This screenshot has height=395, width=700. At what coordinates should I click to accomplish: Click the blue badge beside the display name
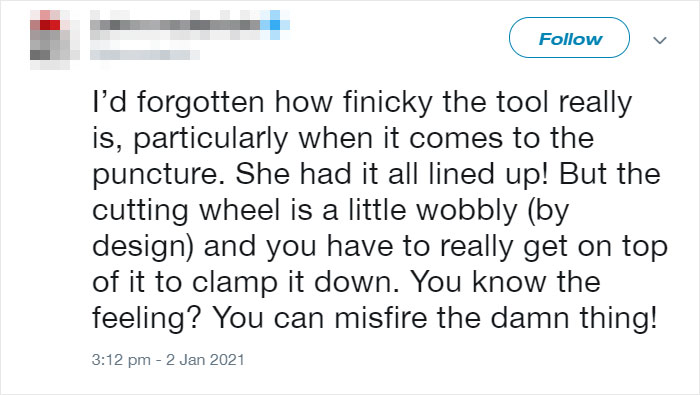pyautogui.click(x=275, y=25)
